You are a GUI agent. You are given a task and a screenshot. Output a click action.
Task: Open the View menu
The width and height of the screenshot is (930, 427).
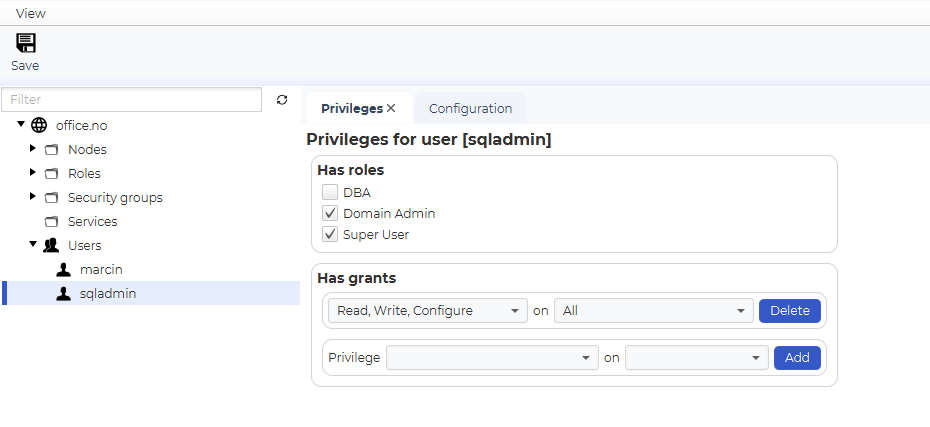point(31,13)
